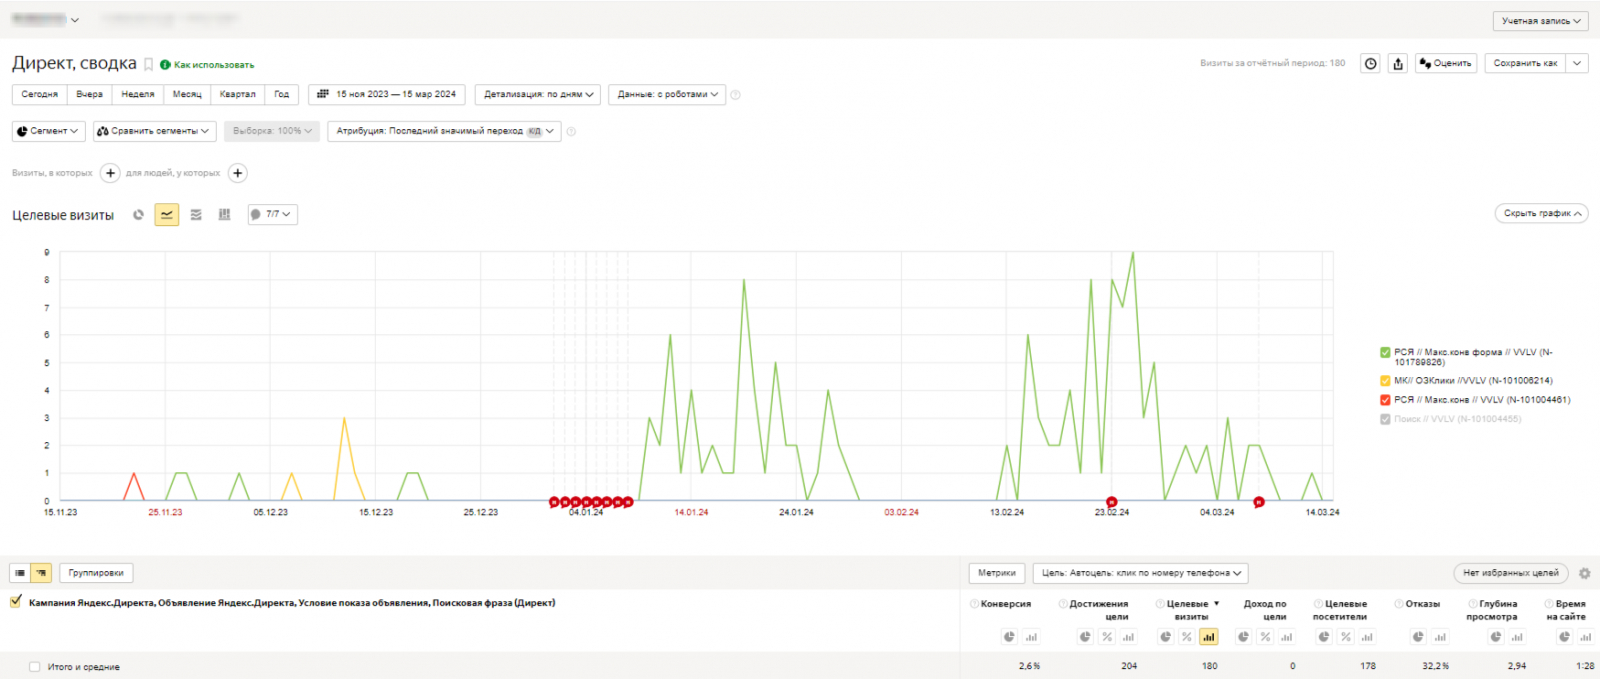This screenshot has height=679, width=1600.
Task: Expand the Атрибуция attribution dropdown
Action: [x=444, y=131]
